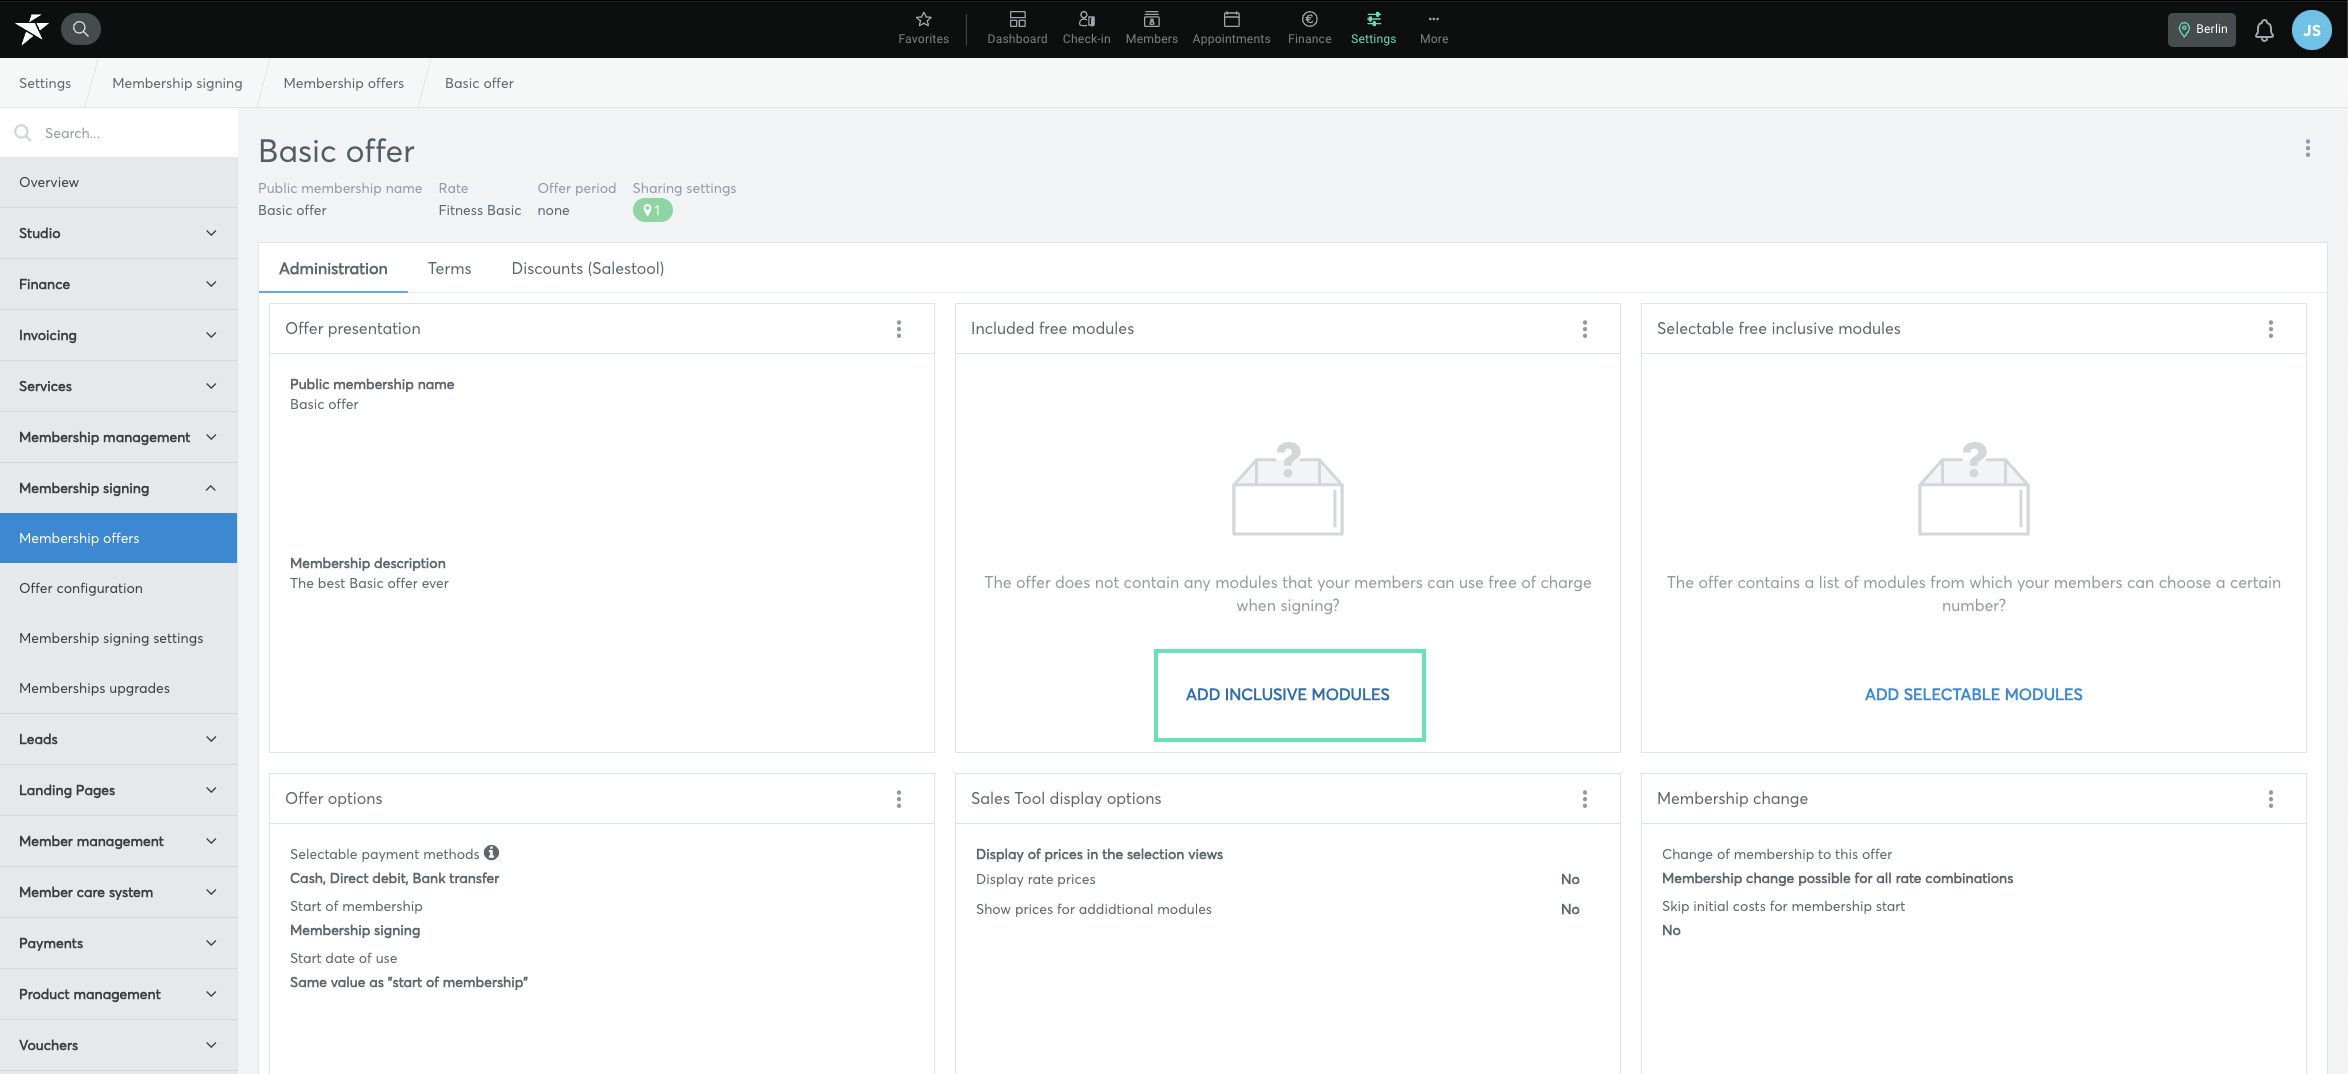Open Included free modules card options menu
This screenshot has height=1074, width=2348.
point(1585,329)
